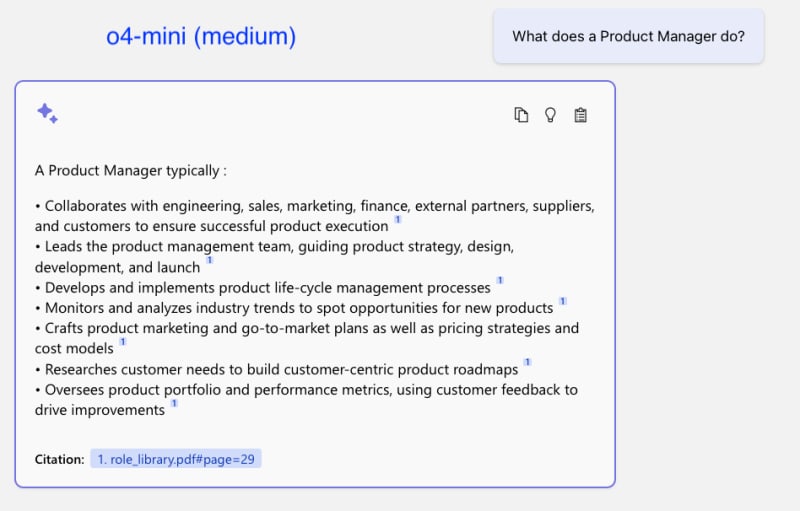Open citation superscript after 'successful product execution'
The height and width of the screenshot is (511, 800).
pyautogui.click(x=398, y=219)
